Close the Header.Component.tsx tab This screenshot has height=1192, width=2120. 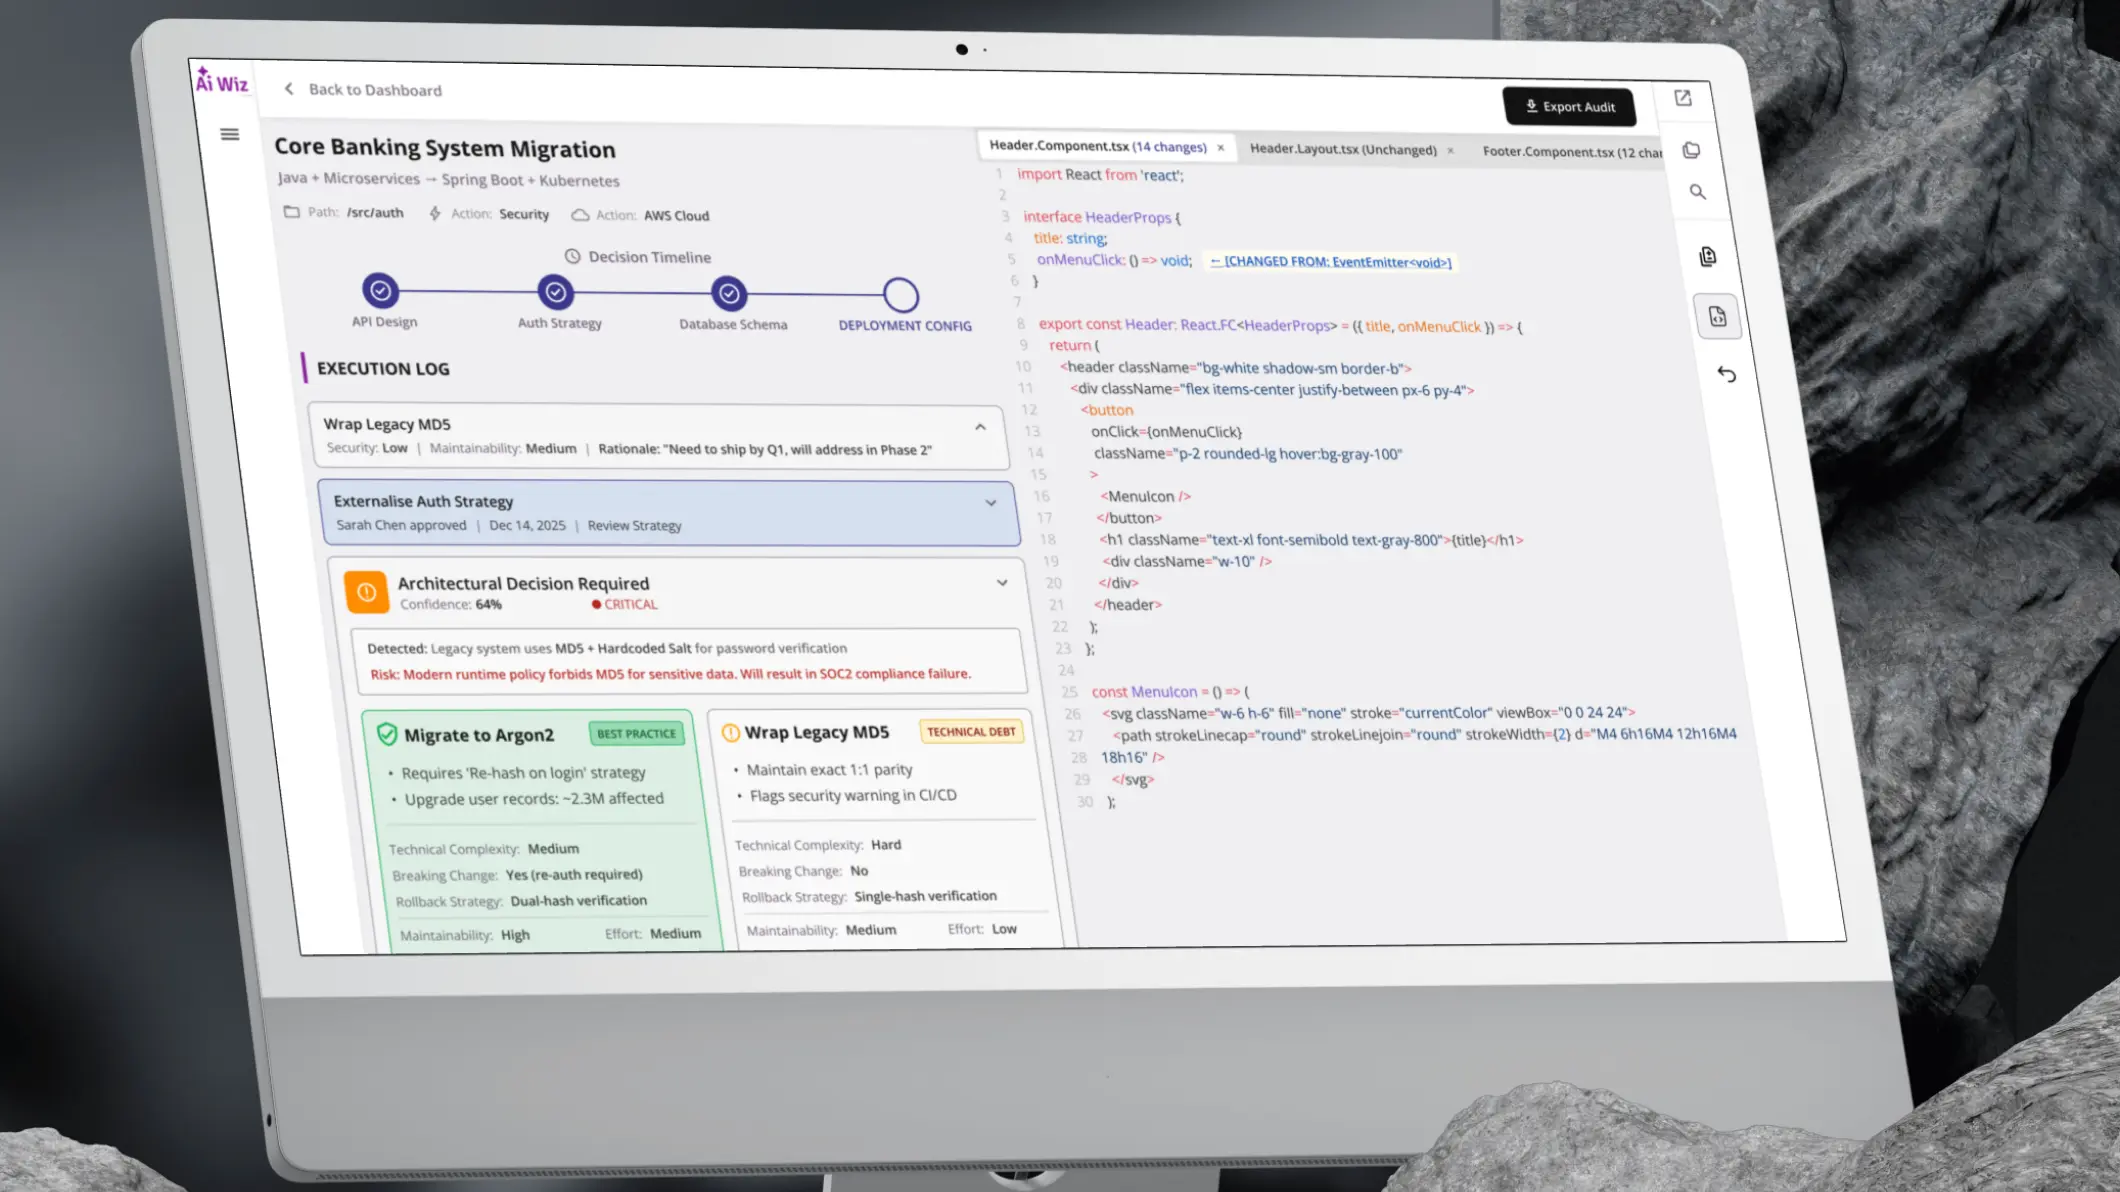coord(1221,146)
